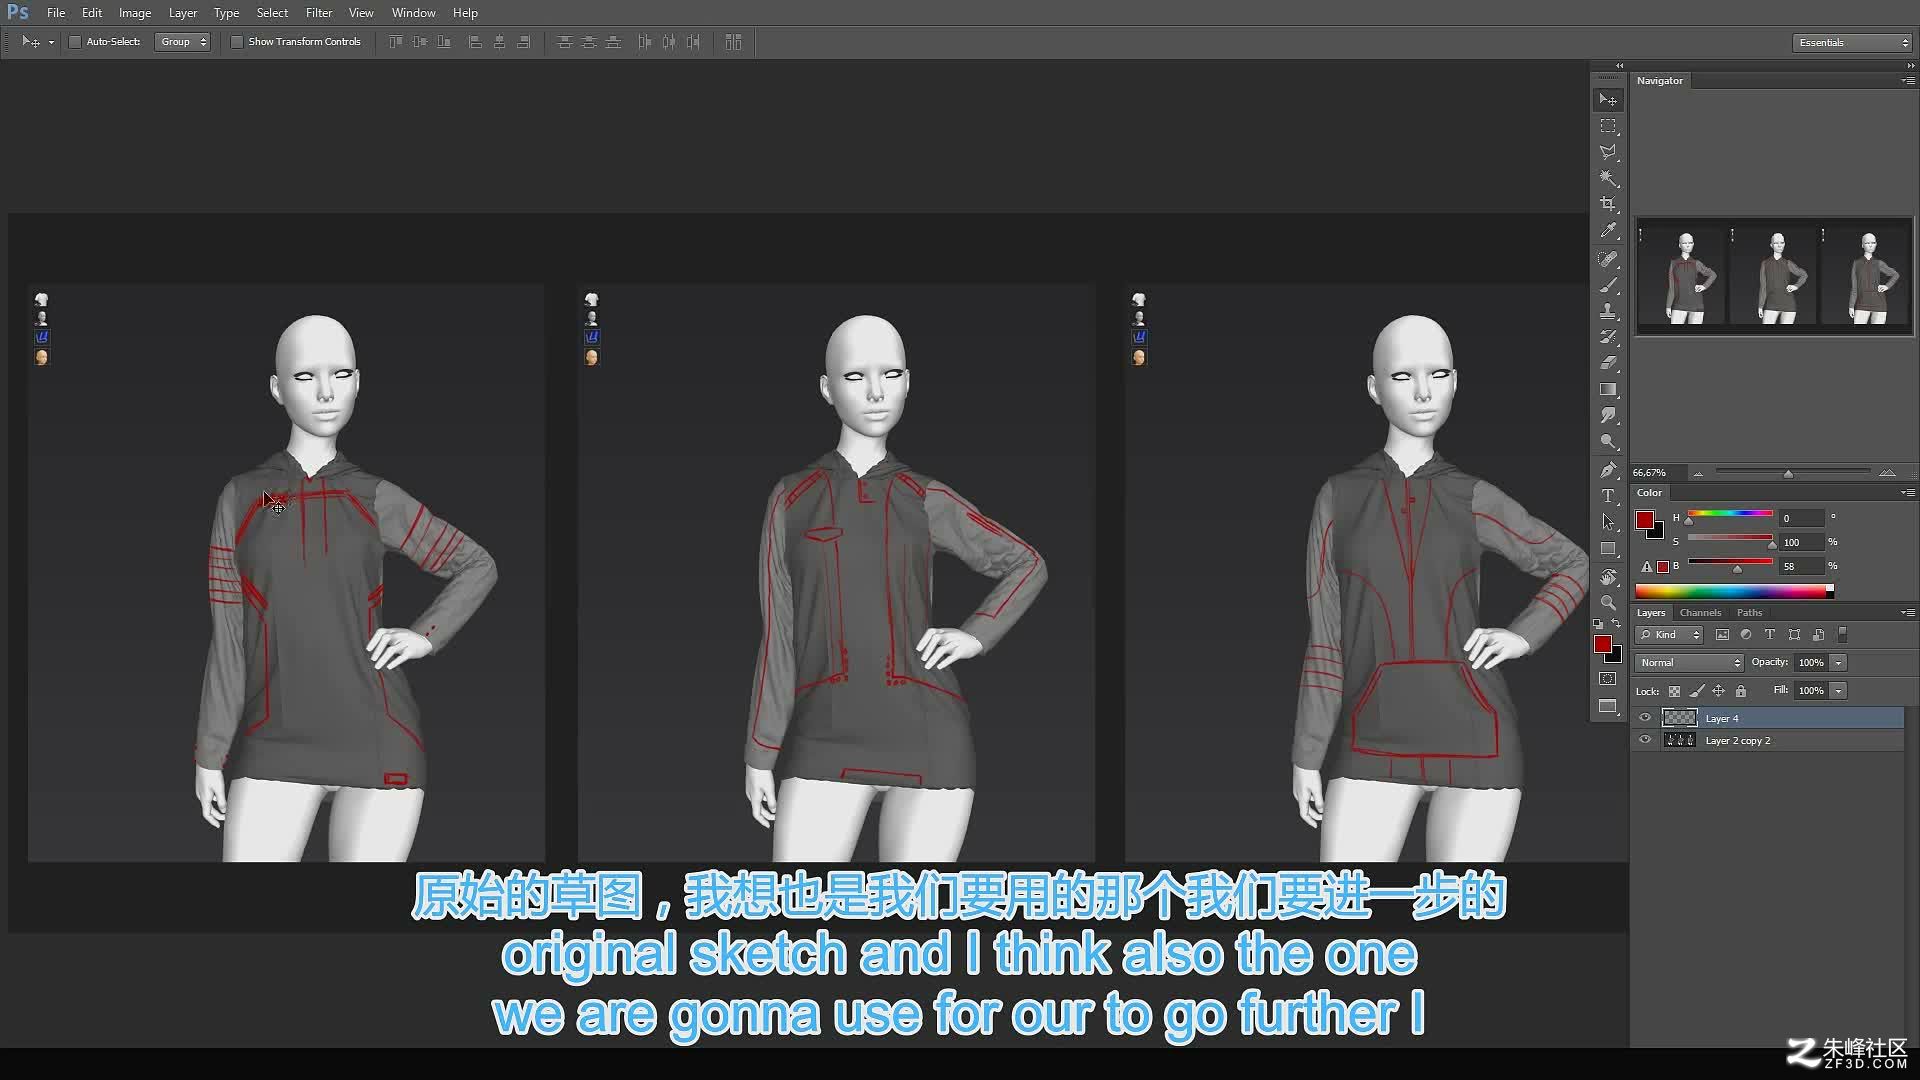
Task: Open the Group auto-select dropdown
Action: point(182,42)
